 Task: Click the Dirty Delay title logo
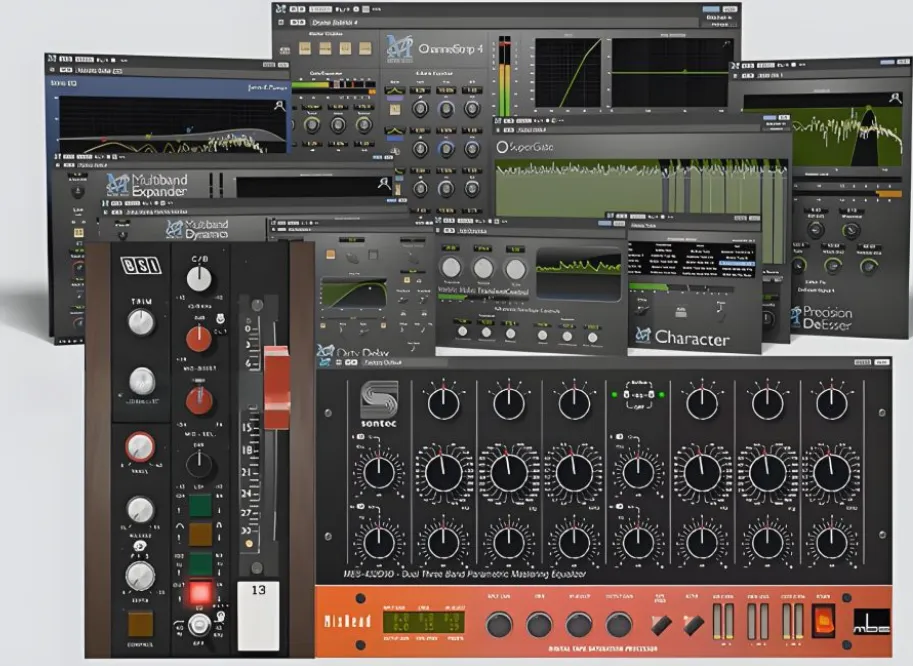(353, 351)
